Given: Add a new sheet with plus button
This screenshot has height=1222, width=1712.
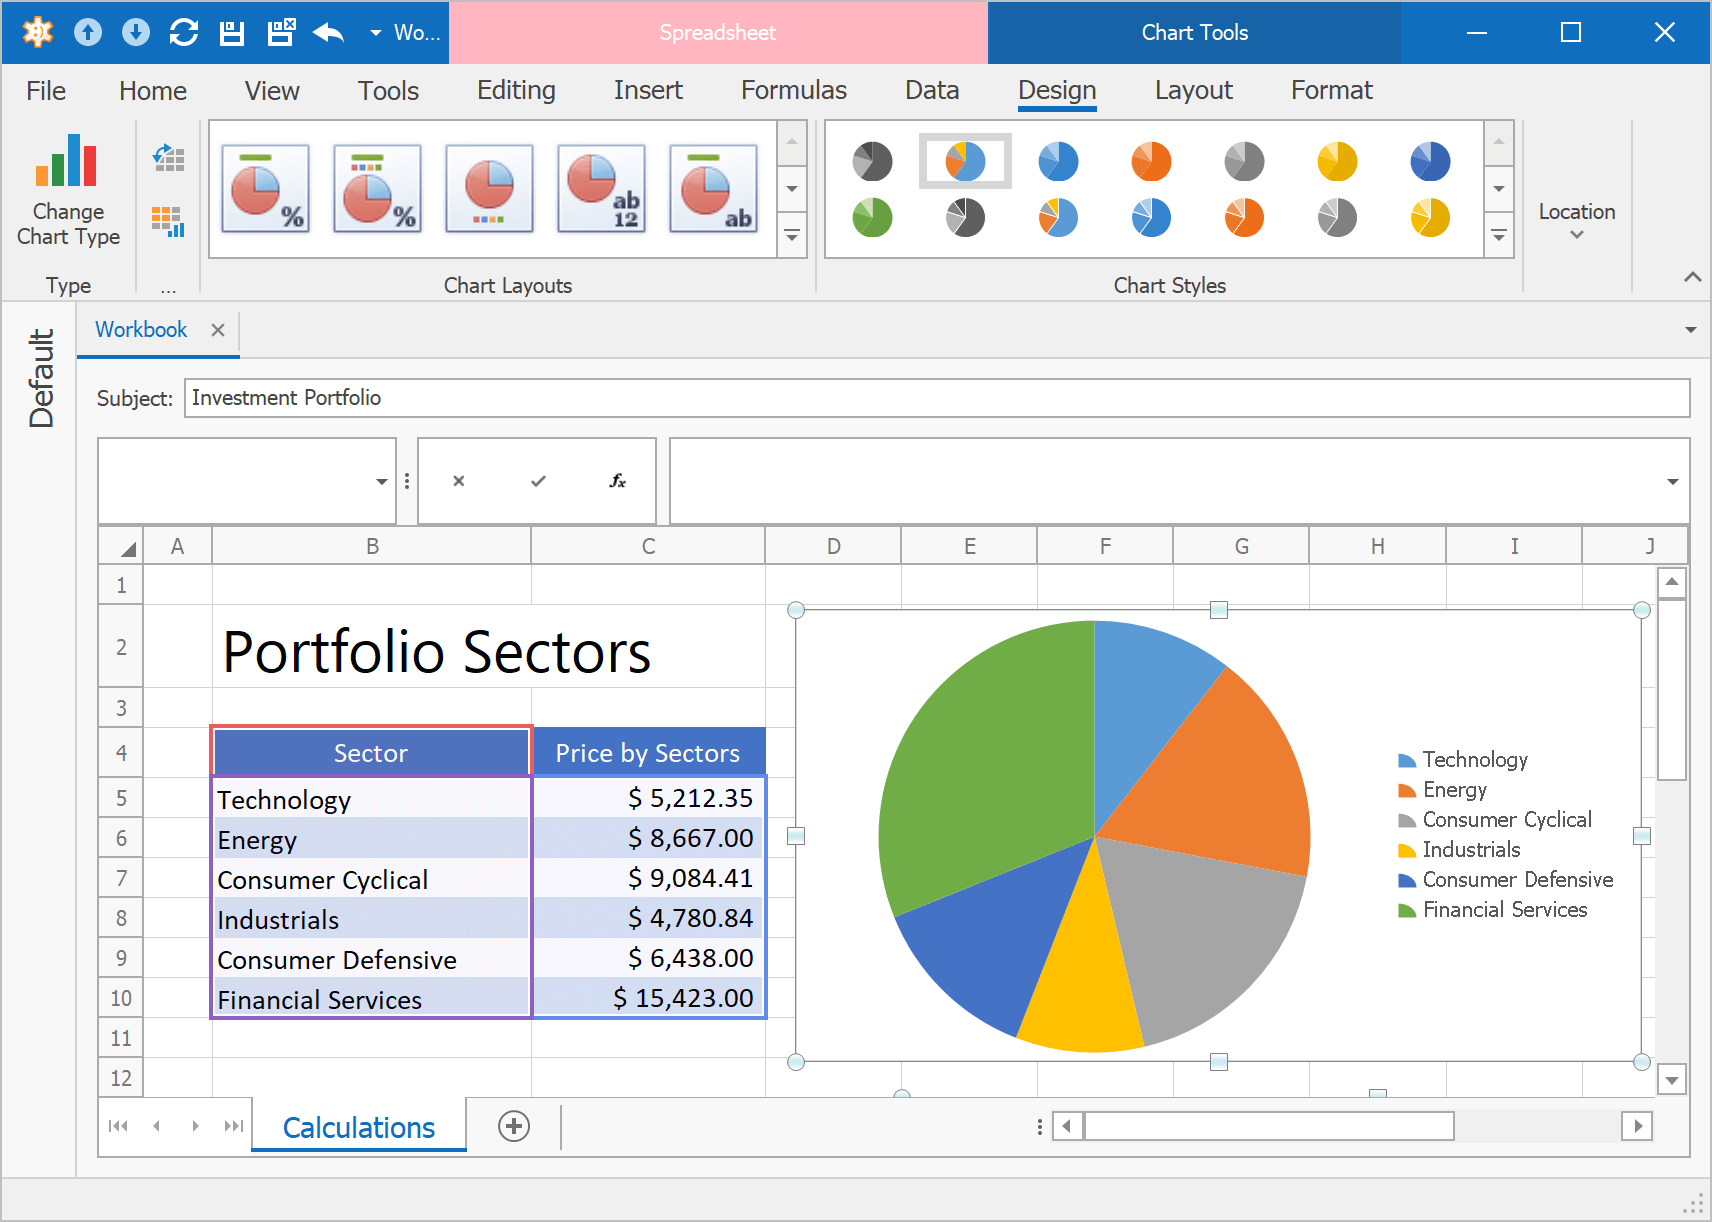Looking at the screenshot, I should [x=514, y=1126].
